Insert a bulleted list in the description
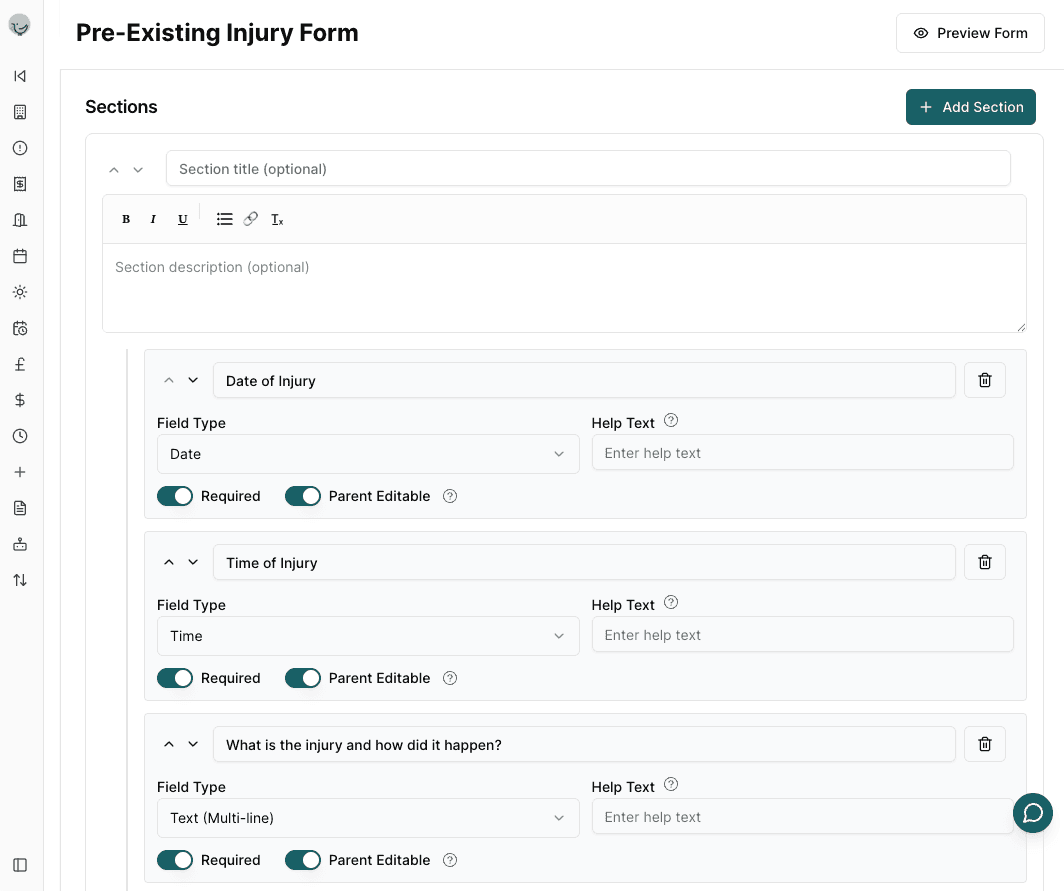The image size is (1064, 891). (x=224, y=219)
